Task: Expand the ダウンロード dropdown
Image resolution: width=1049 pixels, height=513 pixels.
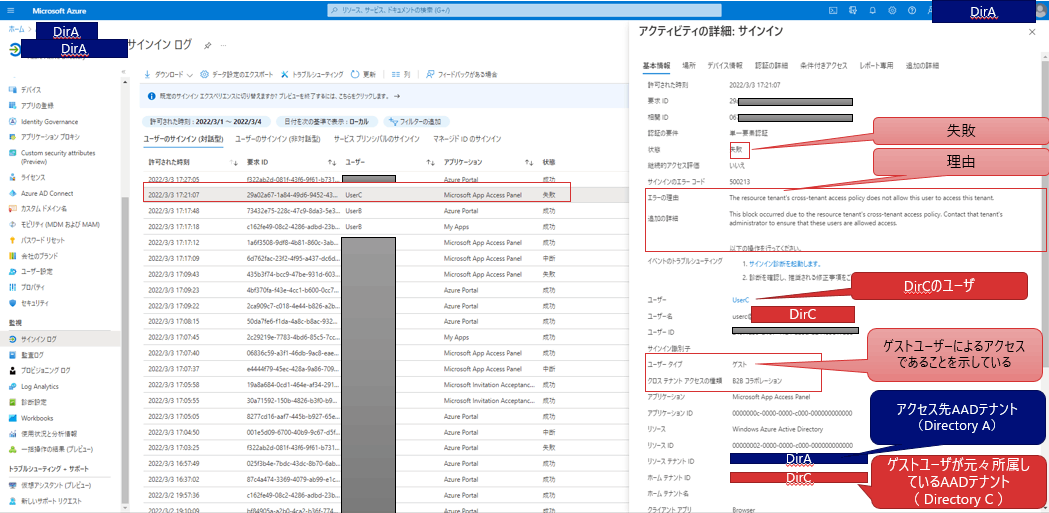Action: pos(169,74)
